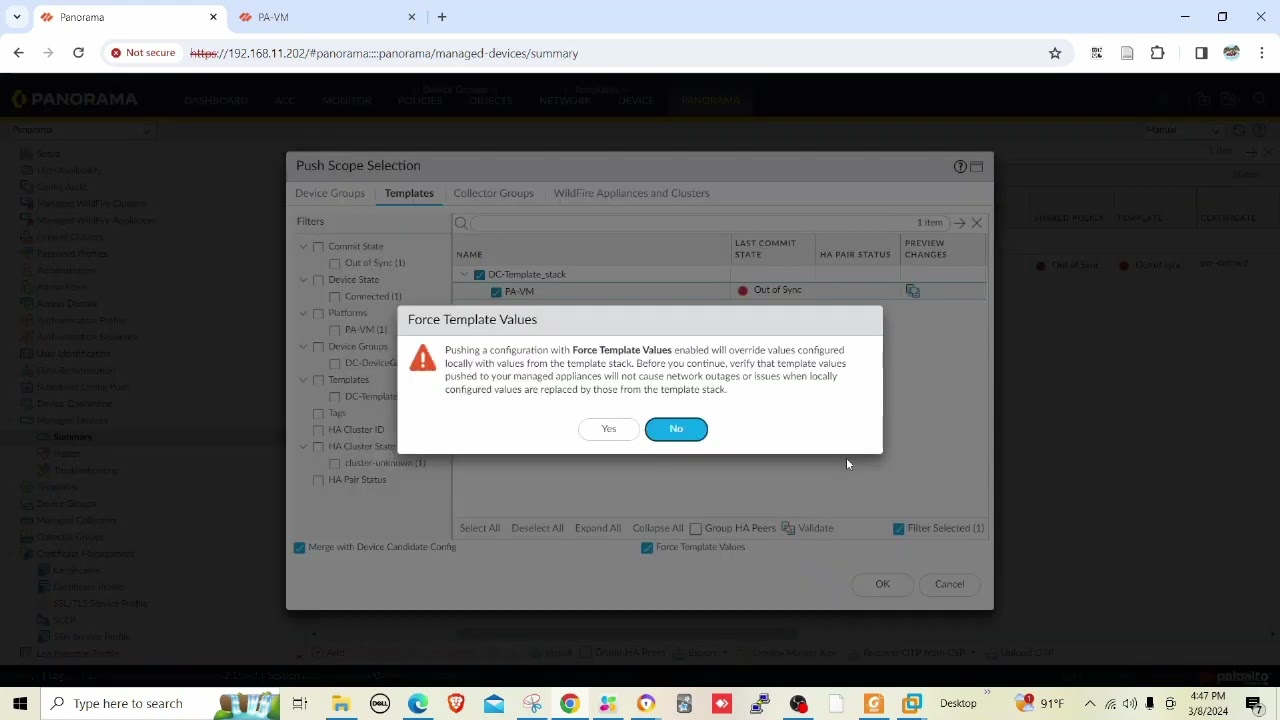The width and height of the screenshot is (1280, 720).
Task: Uncheck the DC-Template_stack checkbox
Action: [x=479, y=275]
